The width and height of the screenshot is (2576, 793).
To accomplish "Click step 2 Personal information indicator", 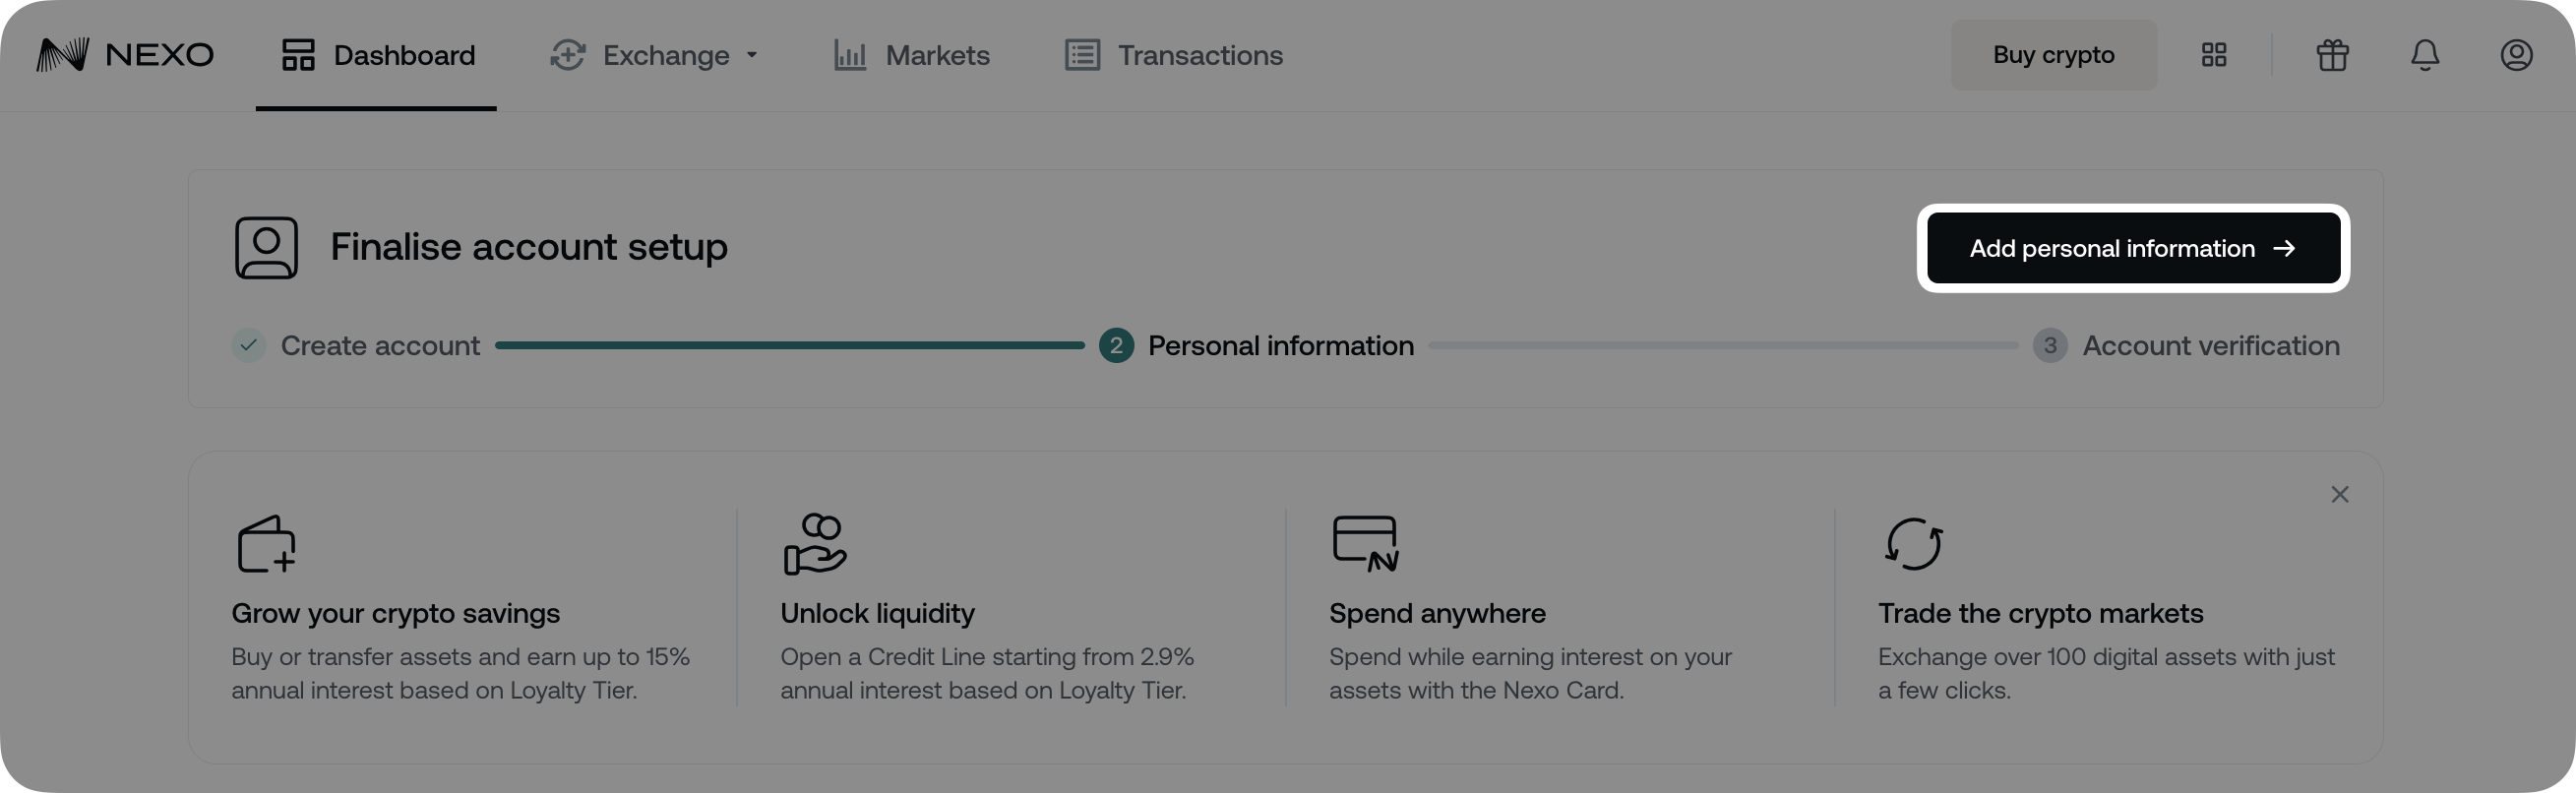I will (1116, 345).
